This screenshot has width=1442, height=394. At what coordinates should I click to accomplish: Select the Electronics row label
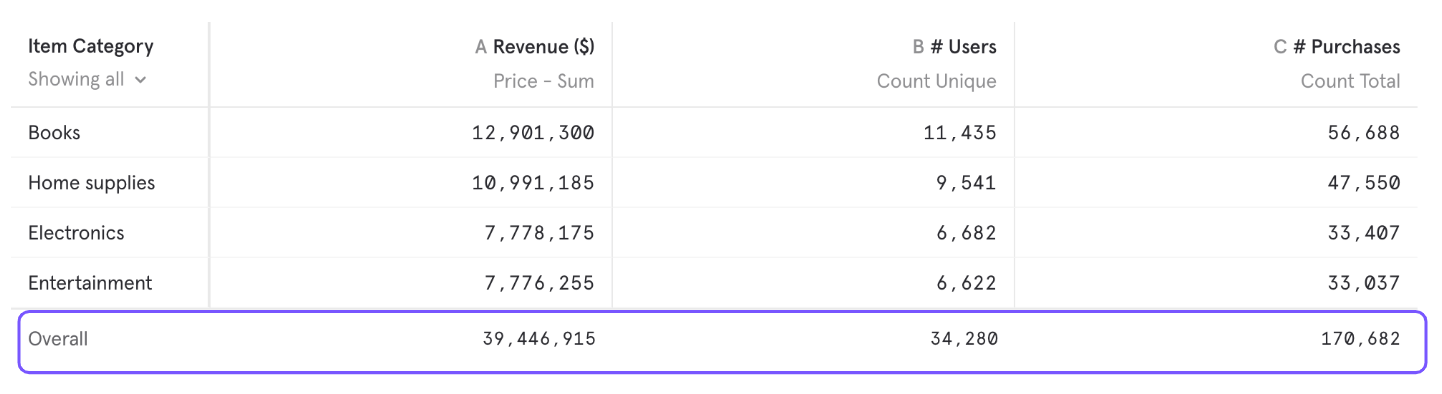click(x=76, y=233)
